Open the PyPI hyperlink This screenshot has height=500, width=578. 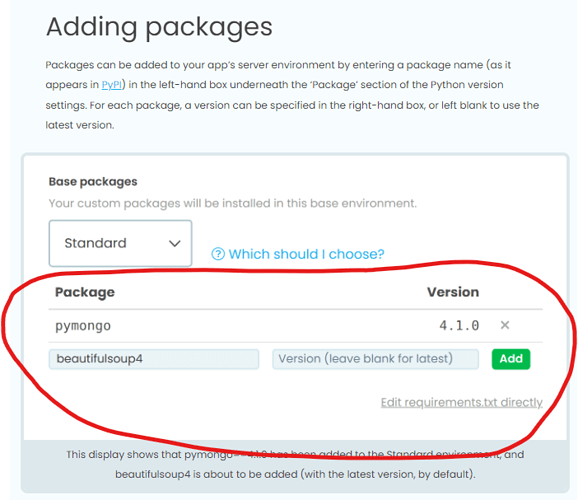[x=111, y=85]
